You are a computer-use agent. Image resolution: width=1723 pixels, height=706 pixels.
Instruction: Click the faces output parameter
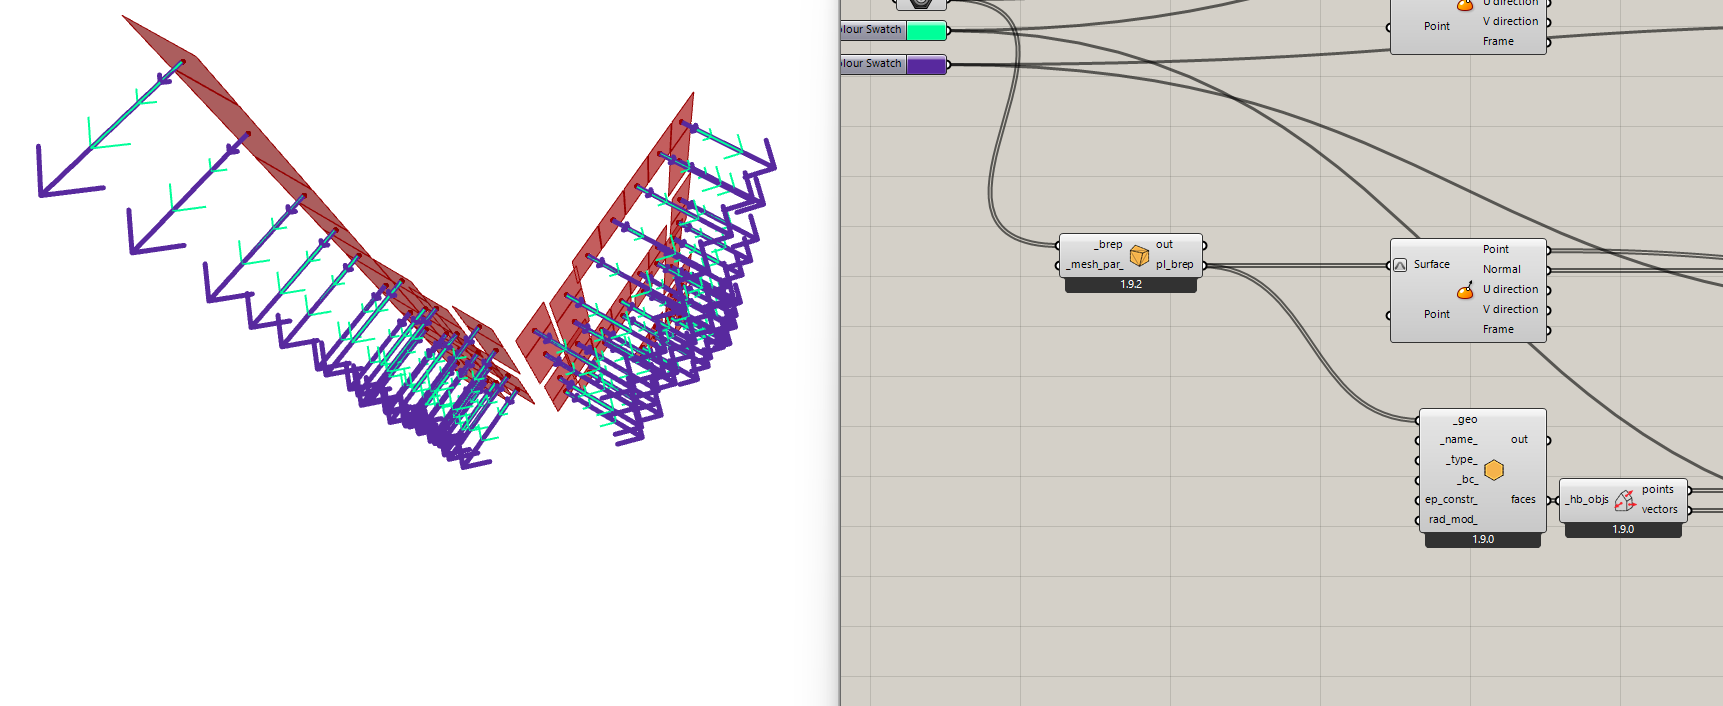coord(1523,500)
